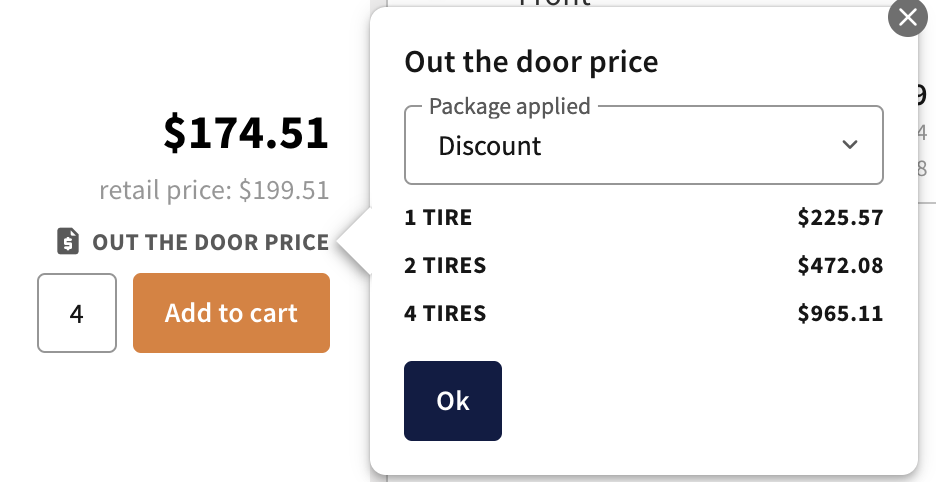Click the popup's triangular pointer arrow

tap(355, 241)
